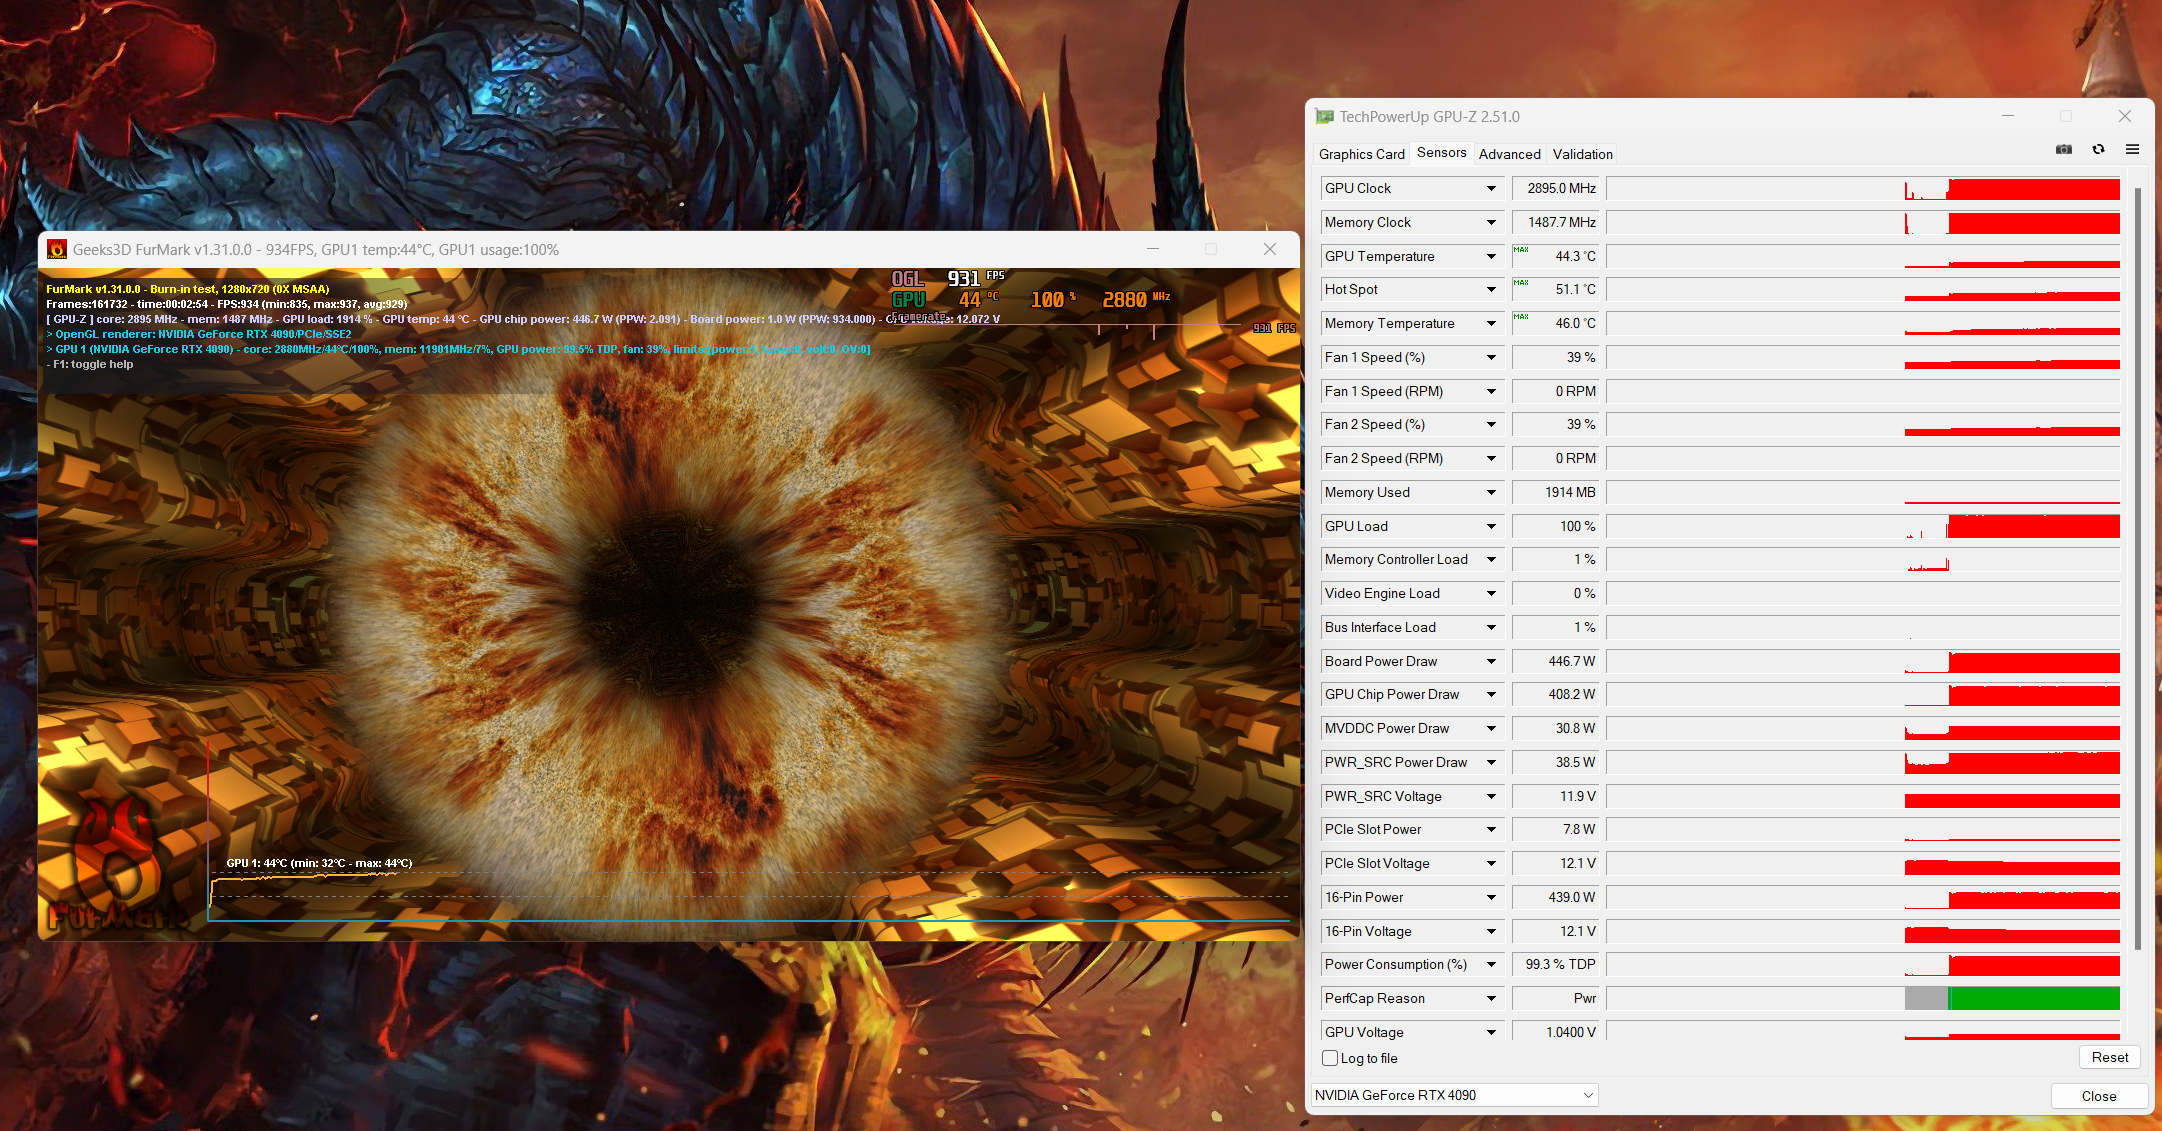Expand the Board Power Draw dropdown arrow
Screen dimensions: 2162x1131
[1491, 662]
